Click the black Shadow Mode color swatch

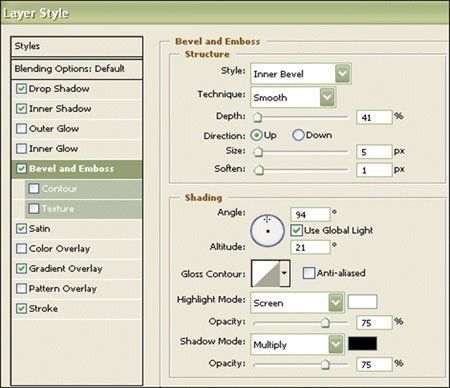pyautogui.click(x=363, y=343)
